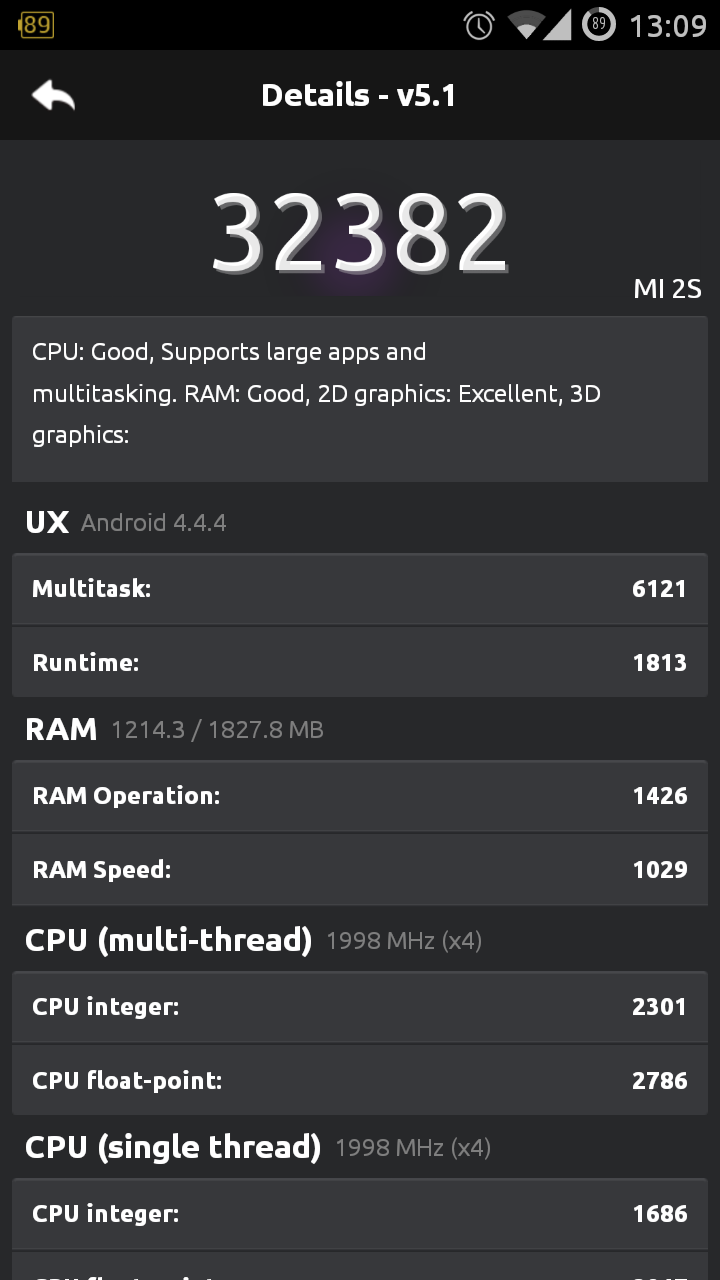Select the Runtime score row

pyautogui.click(x=360, y=662)
